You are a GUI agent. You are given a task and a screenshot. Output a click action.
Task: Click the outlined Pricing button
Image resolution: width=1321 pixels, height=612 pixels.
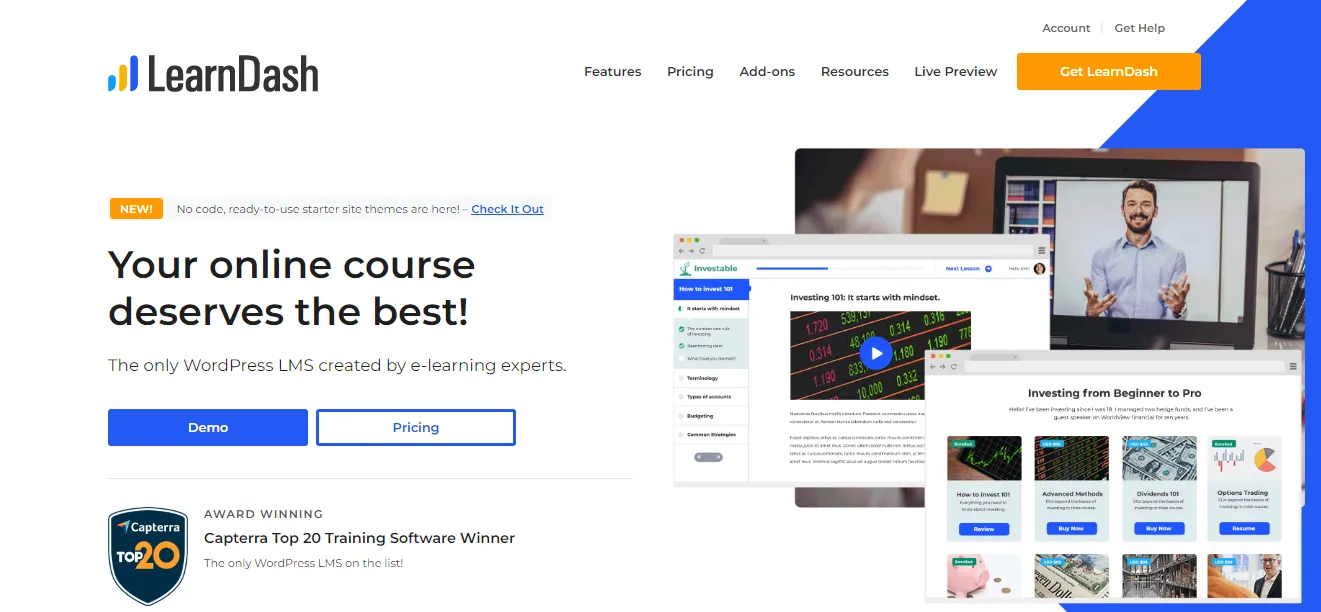416,427
